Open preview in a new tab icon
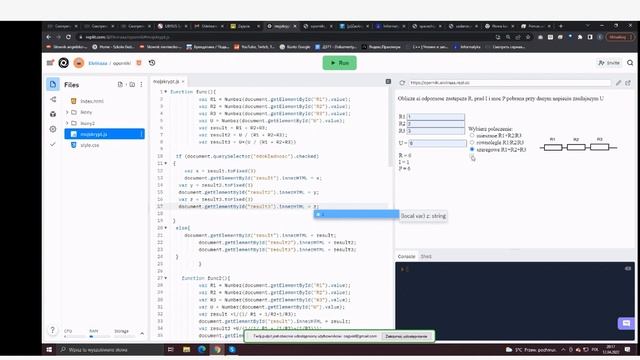The width and height of the screenshot is (640, 360). [628, 82]
